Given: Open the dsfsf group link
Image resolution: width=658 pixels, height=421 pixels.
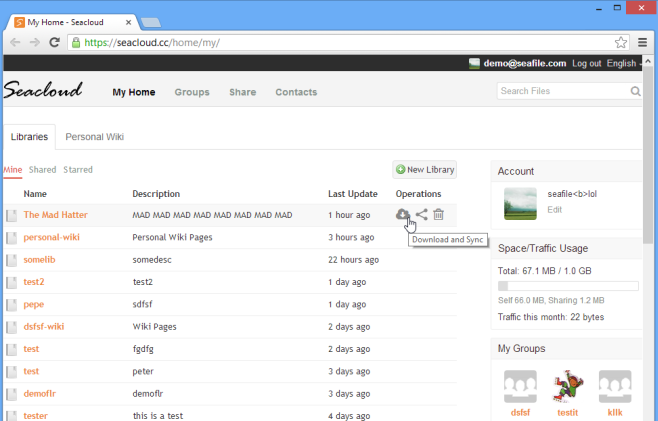Looking at the screenshot, I should (520, 413).
